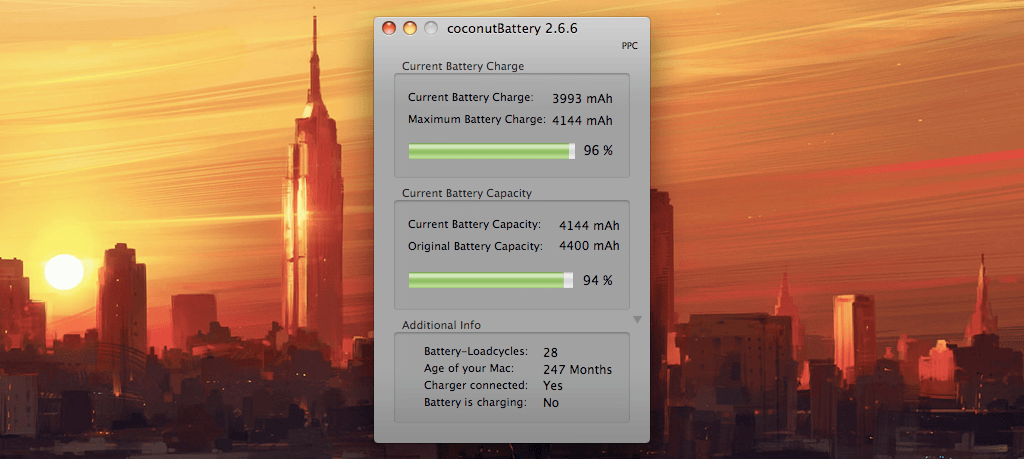Select the 4144 mAh current capacity value

(589, 225)
